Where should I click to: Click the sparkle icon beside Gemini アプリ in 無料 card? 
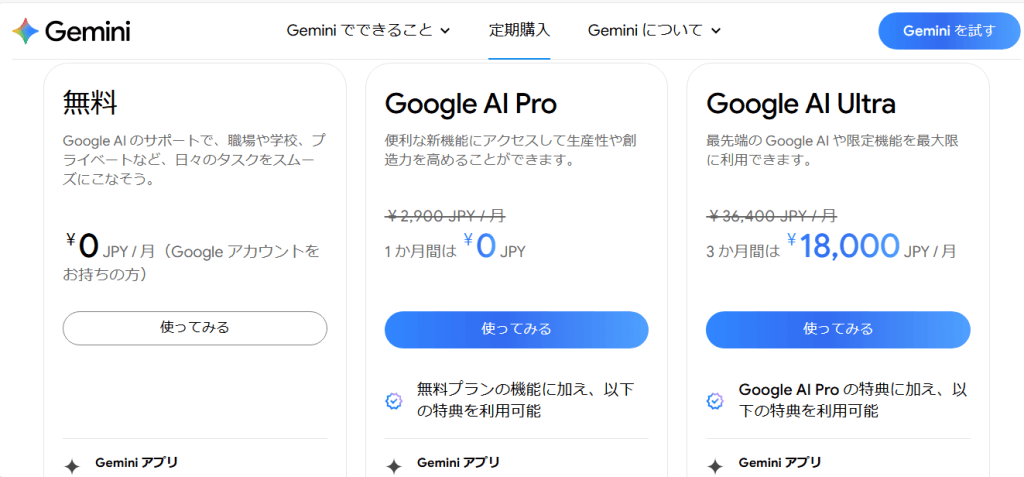[72, 467]
